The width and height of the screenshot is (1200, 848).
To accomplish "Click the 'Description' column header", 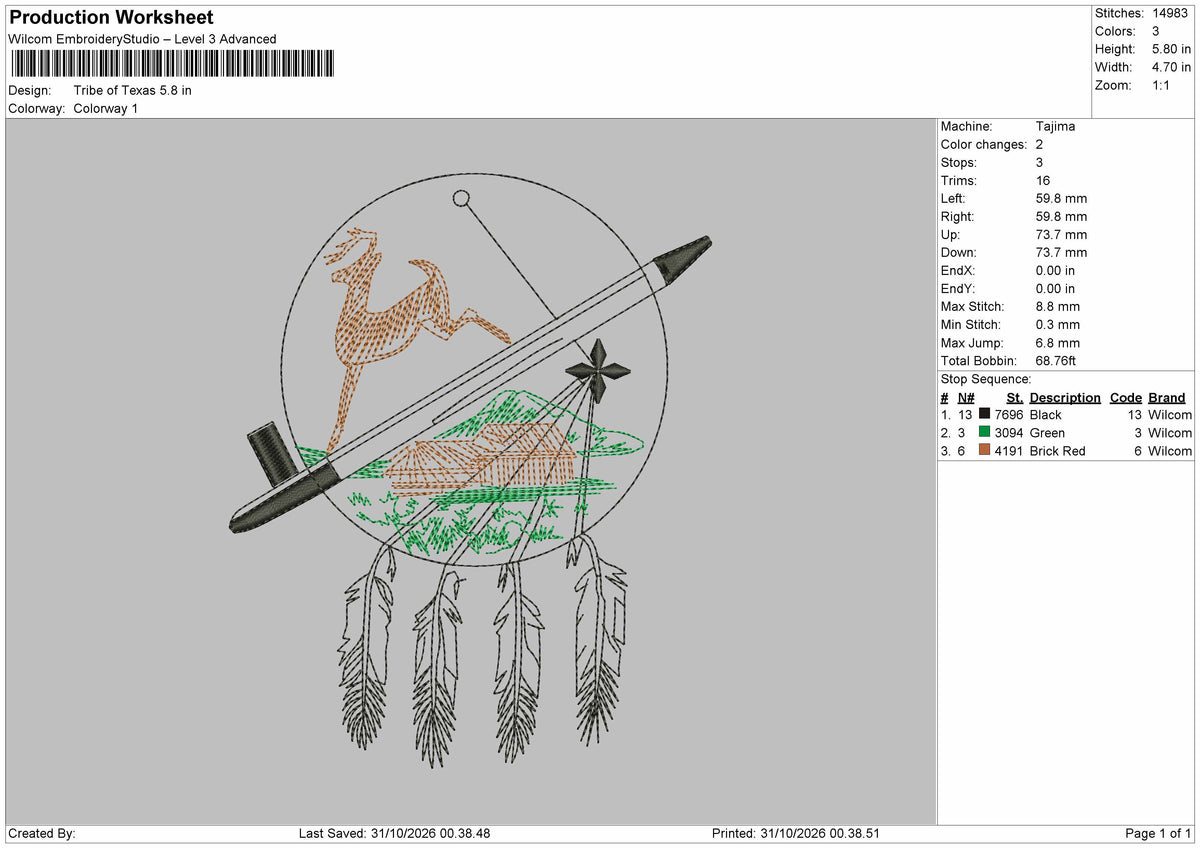I will [x=1065, y=397].
